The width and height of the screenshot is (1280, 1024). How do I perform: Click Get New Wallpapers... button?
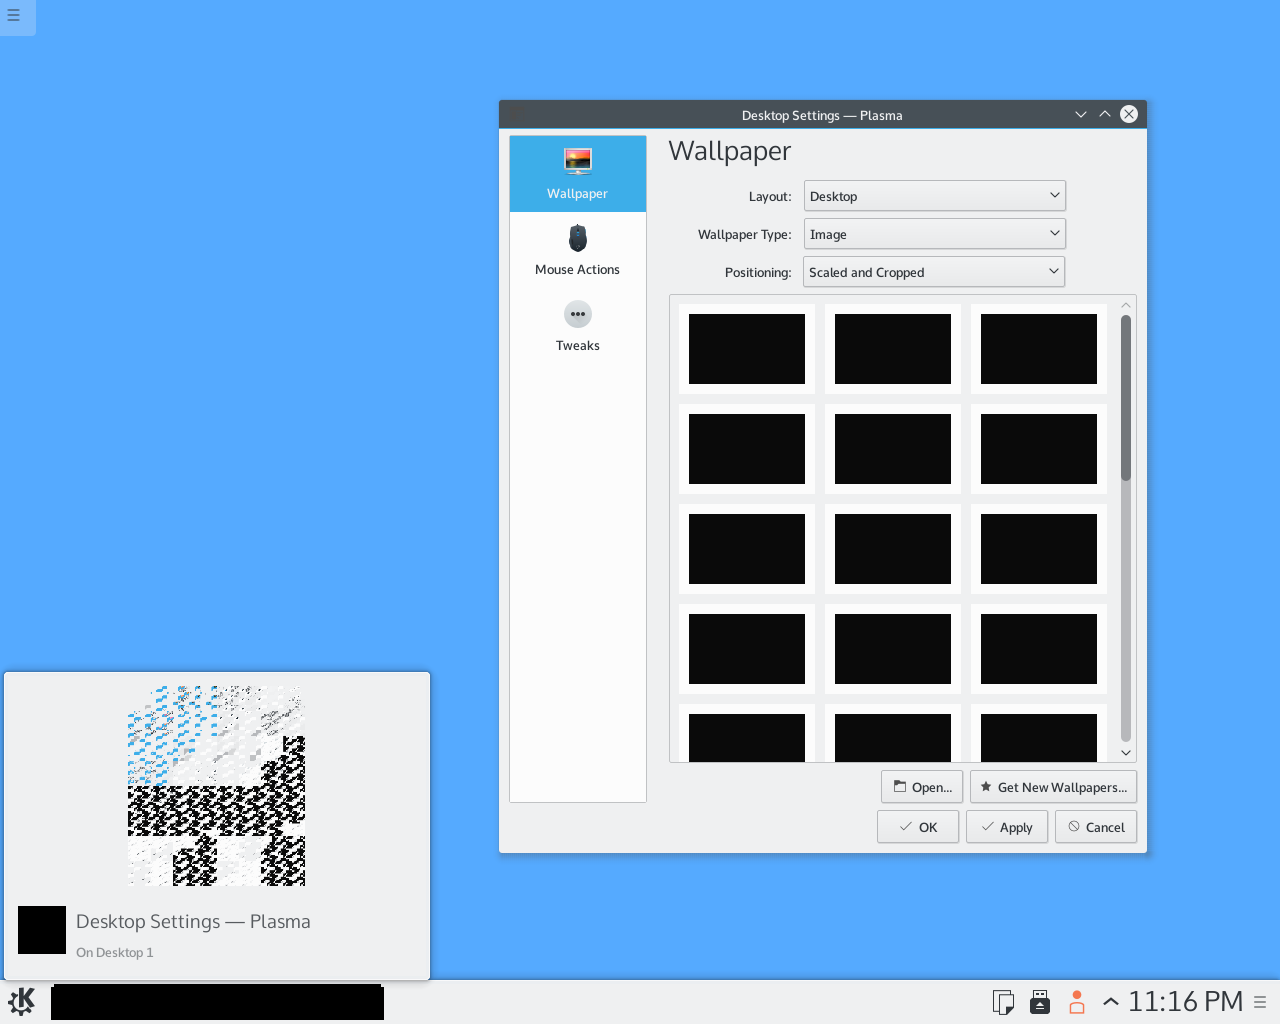click(x=1053, y=787)
